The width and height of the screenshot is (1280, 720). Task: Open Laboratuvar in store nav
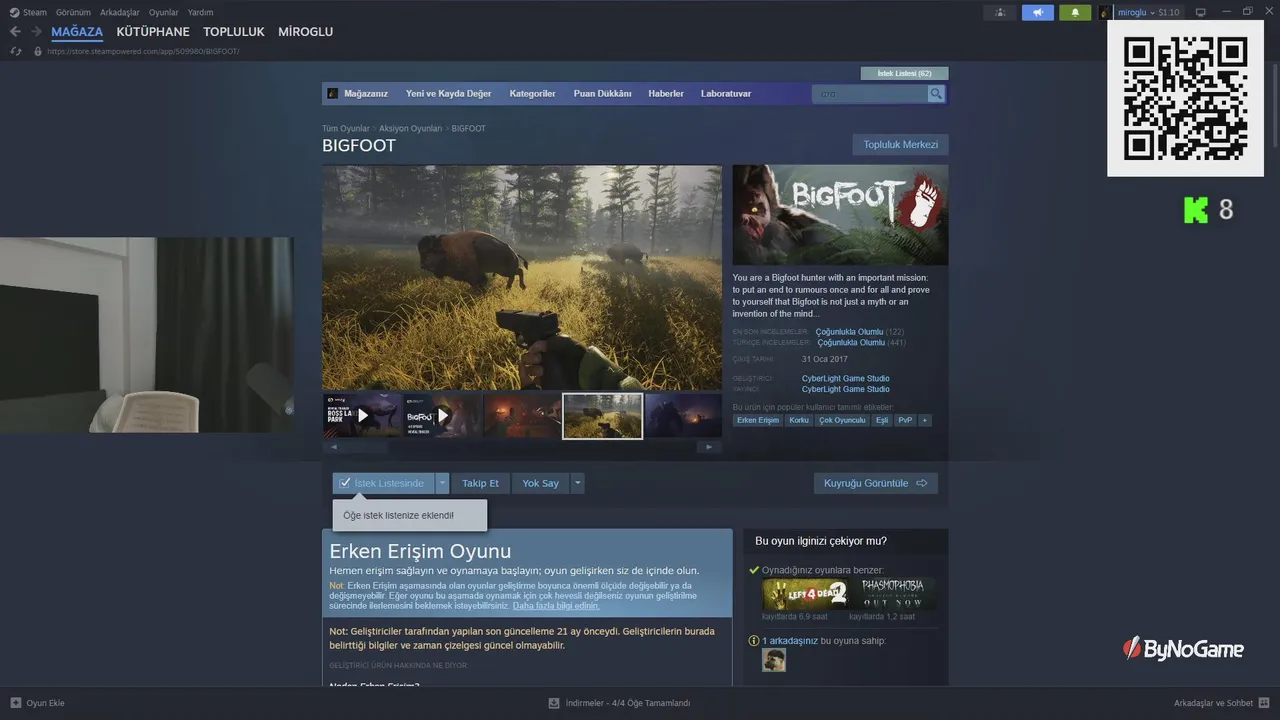tap(726, 93)
